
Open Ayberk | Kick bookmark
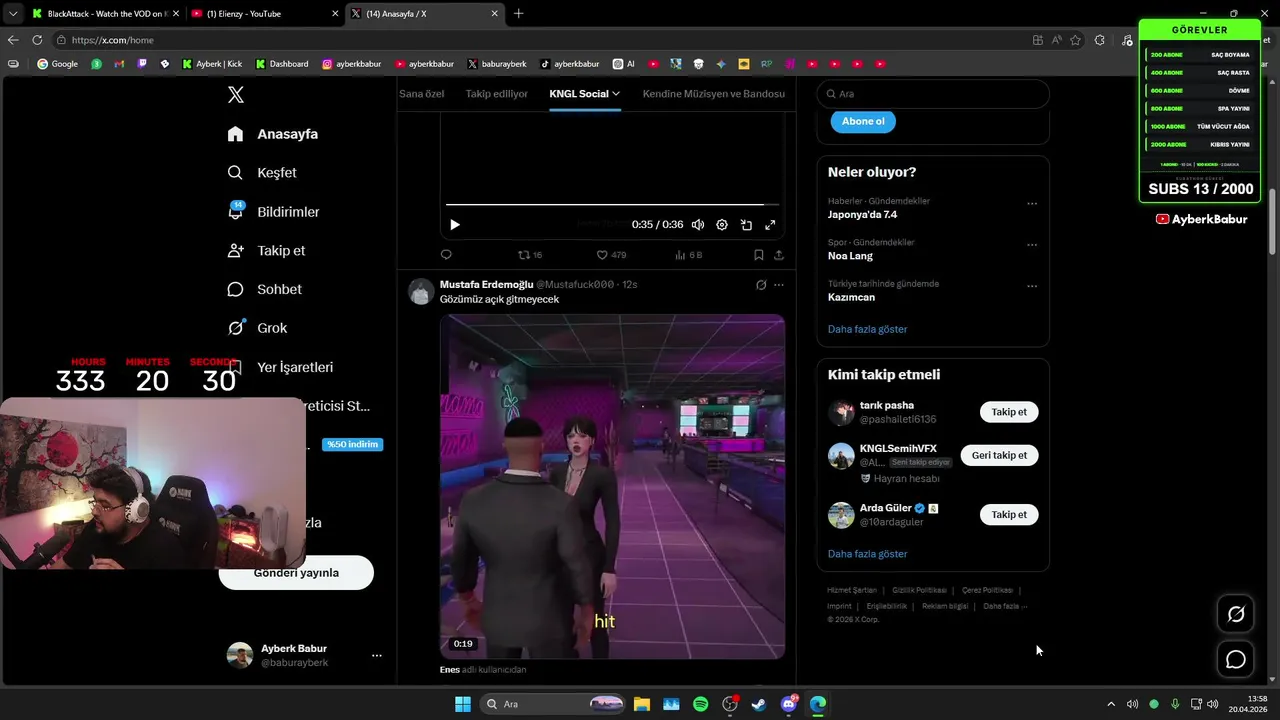[212, 64]
